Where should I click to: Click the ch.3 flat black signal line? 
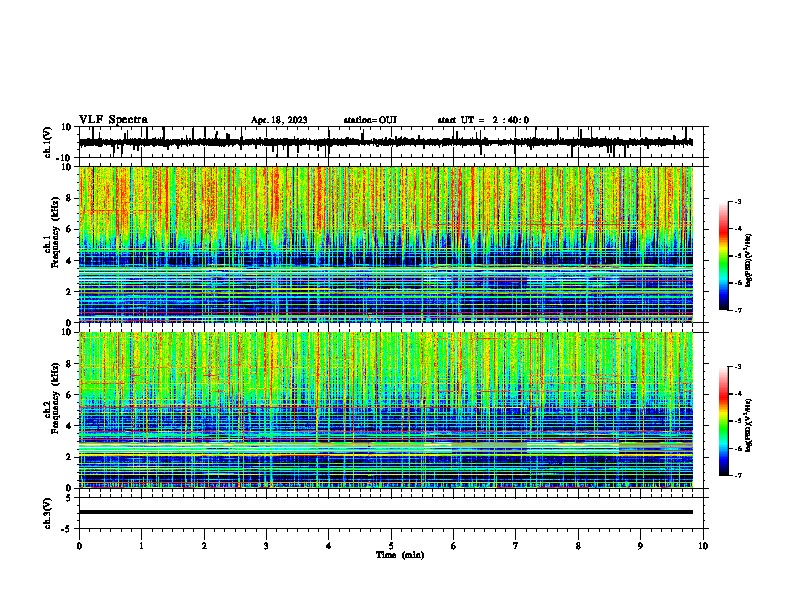pyautogui.click(x=385, y=512)
